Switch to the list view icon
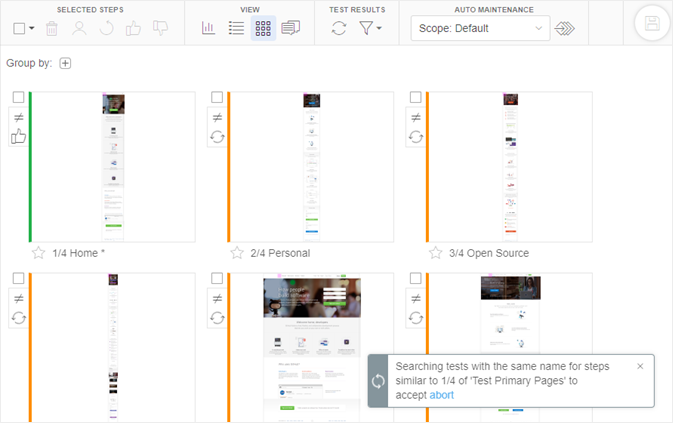The image size is (673, 423). pos(236,28)
